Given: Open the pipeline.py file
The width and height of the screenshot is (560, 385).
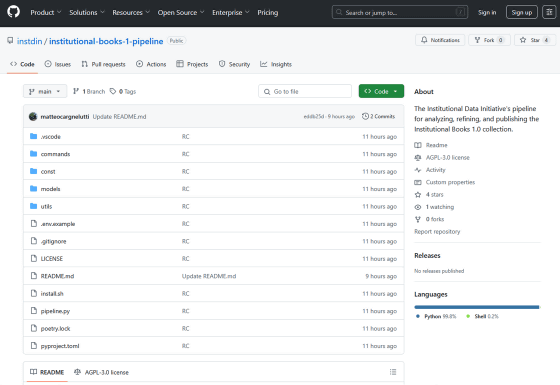Looking at the screenshot, I should coord(55,311).
